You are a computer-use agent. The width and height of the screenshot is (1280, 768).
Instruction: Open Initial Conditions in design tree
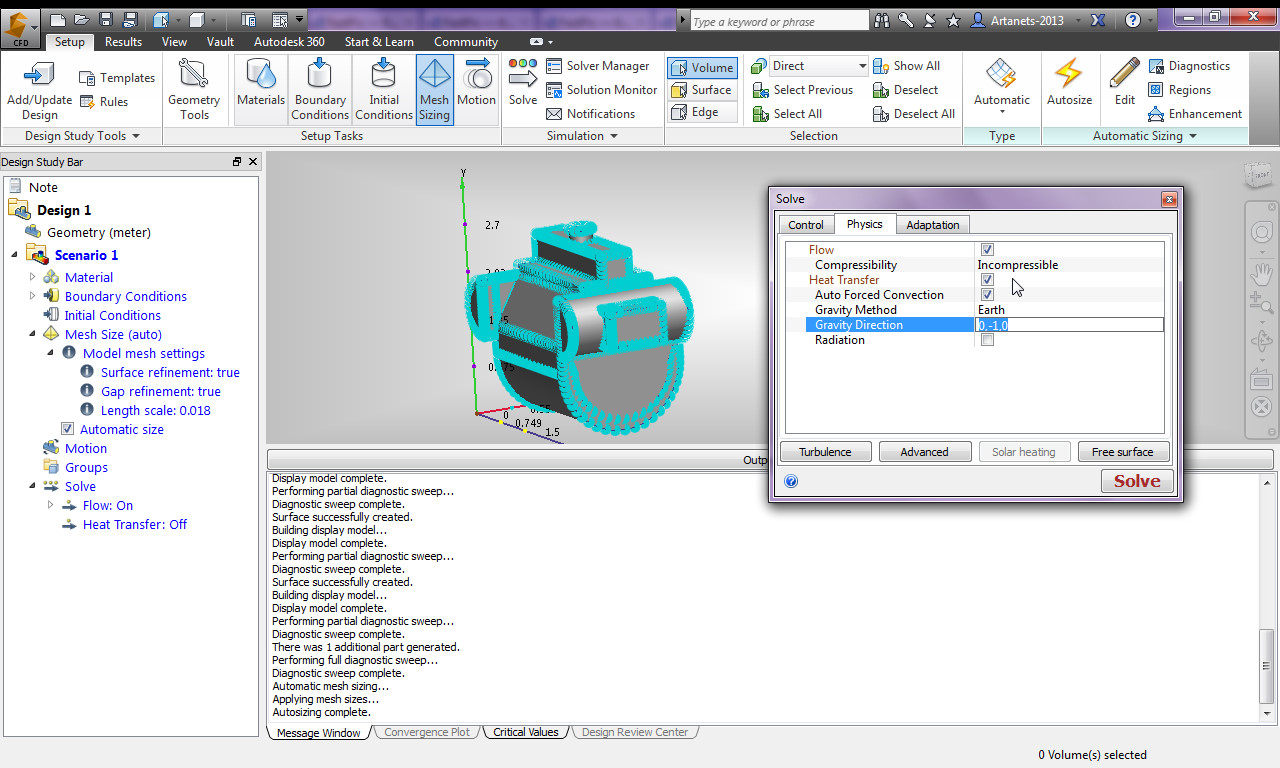coord(102,315)
